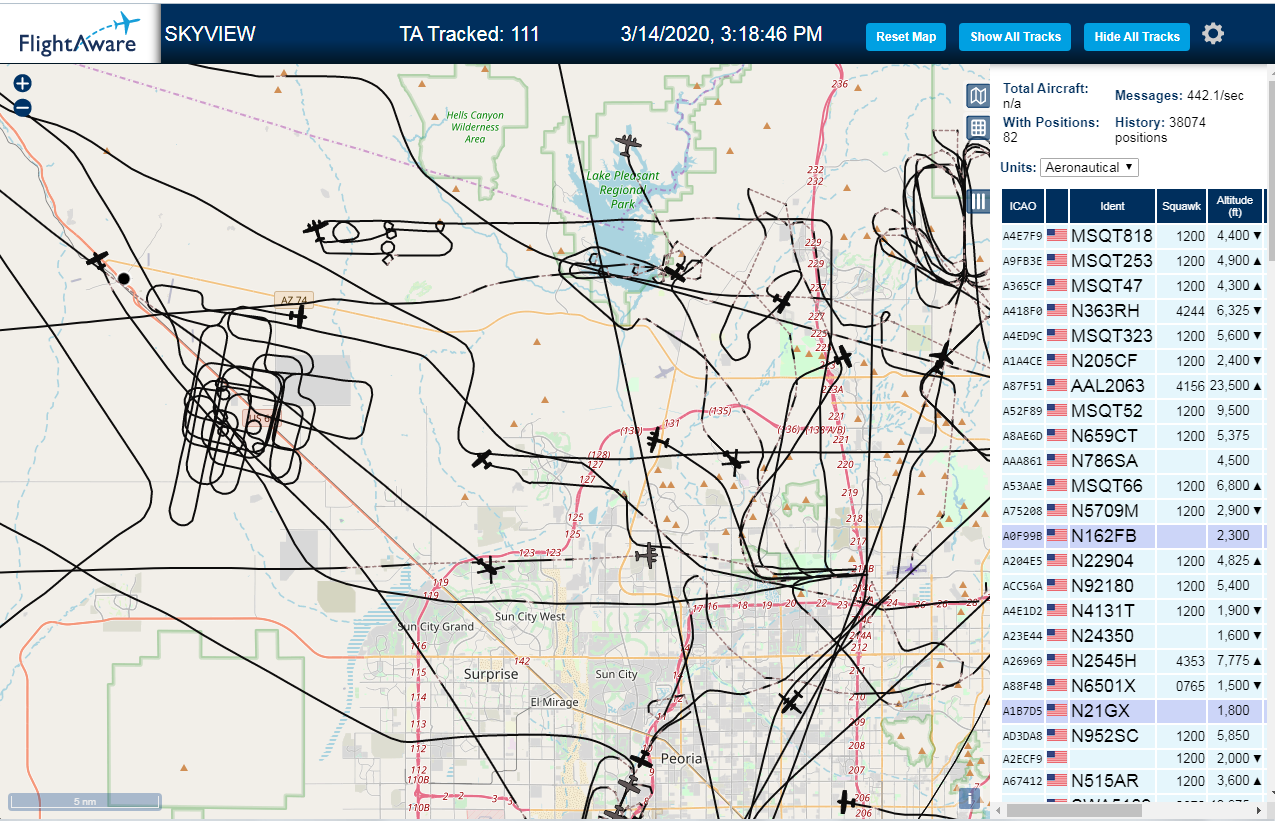The image size is (1275, 821).
Task: Select the MSQT66 aircraft row
Action: [1133, 486]
